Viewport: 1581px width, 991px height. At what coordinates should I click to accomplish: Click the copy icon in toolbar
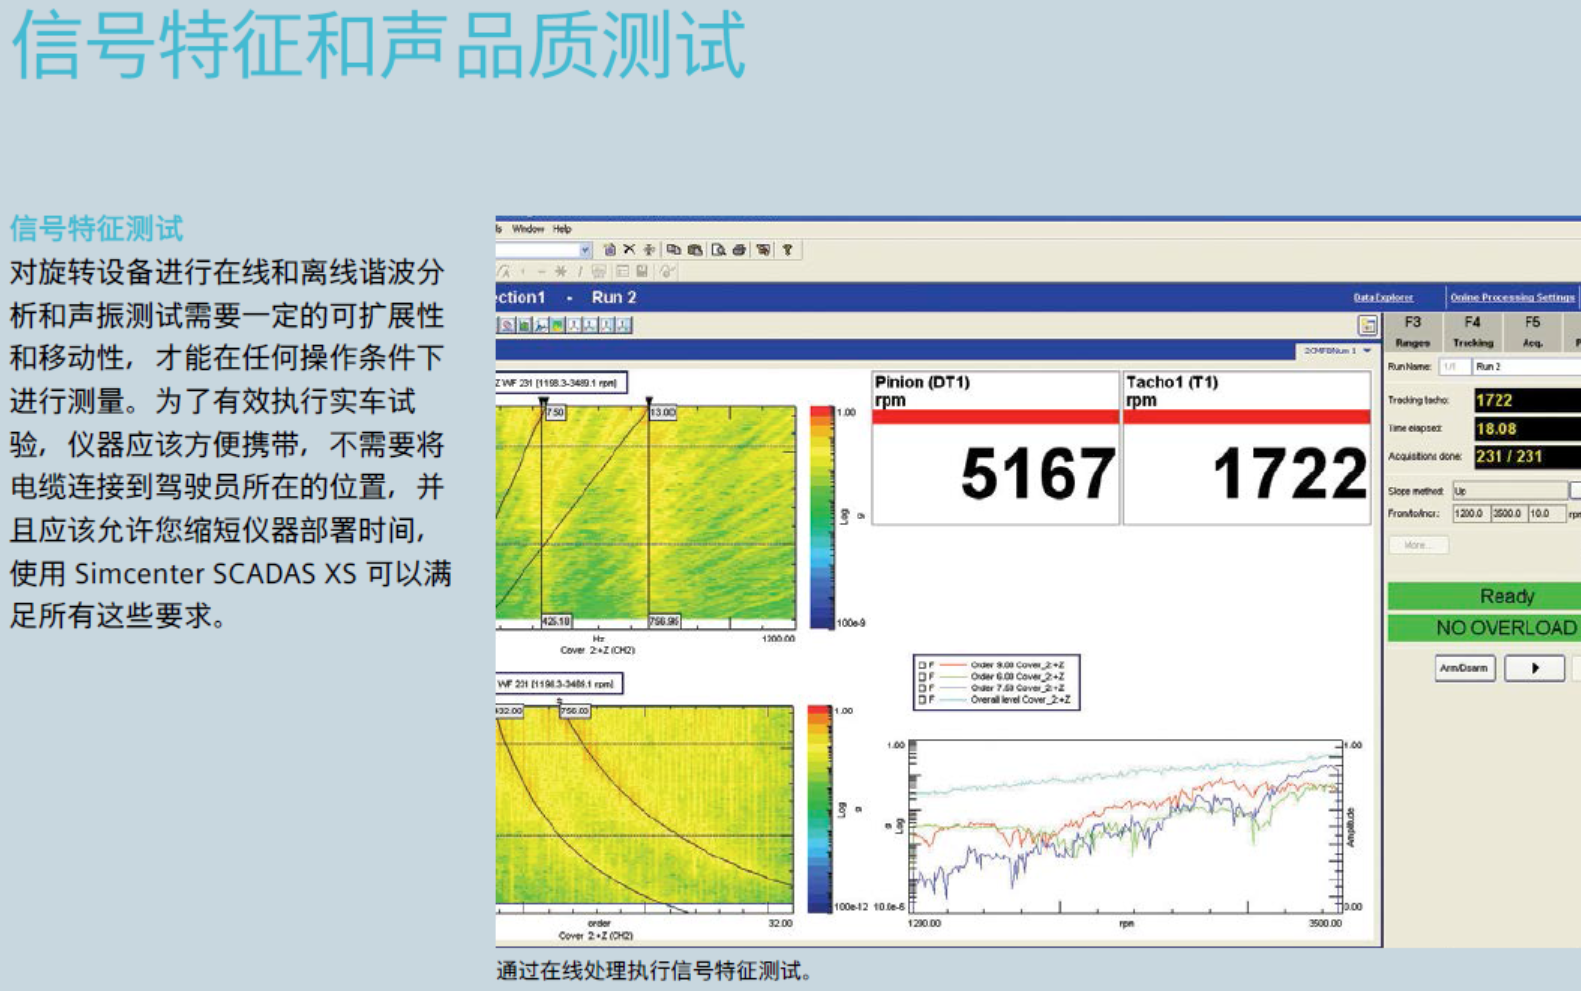(673, 250)
